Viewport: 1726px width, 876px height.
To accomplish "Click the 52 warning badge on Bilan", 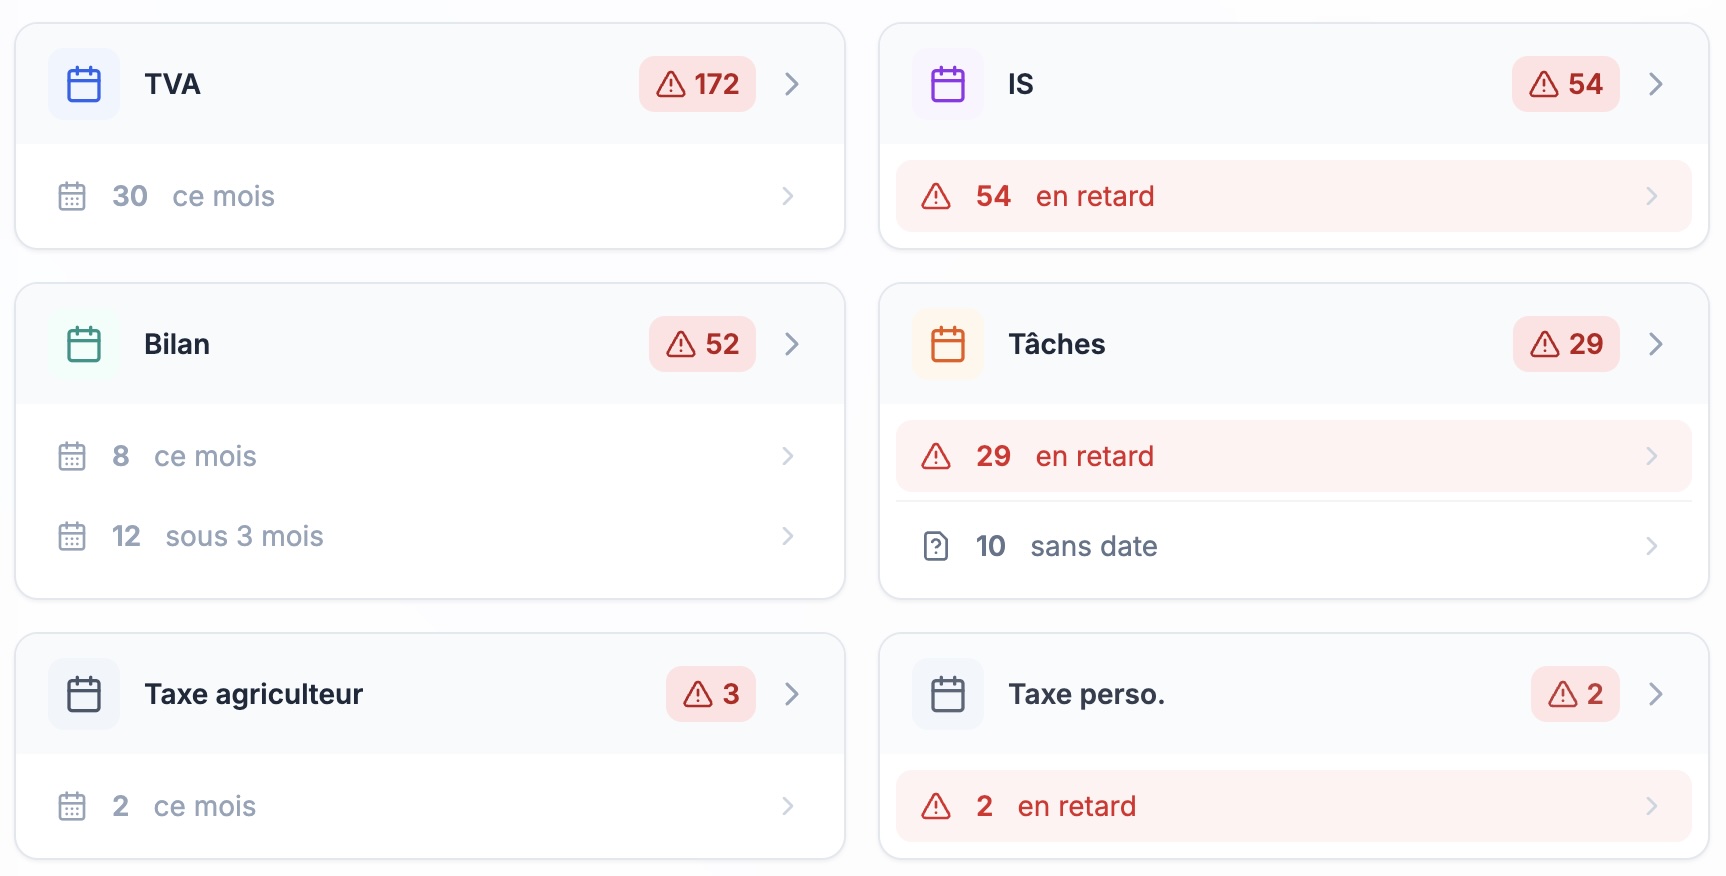I will pos(702,344).
